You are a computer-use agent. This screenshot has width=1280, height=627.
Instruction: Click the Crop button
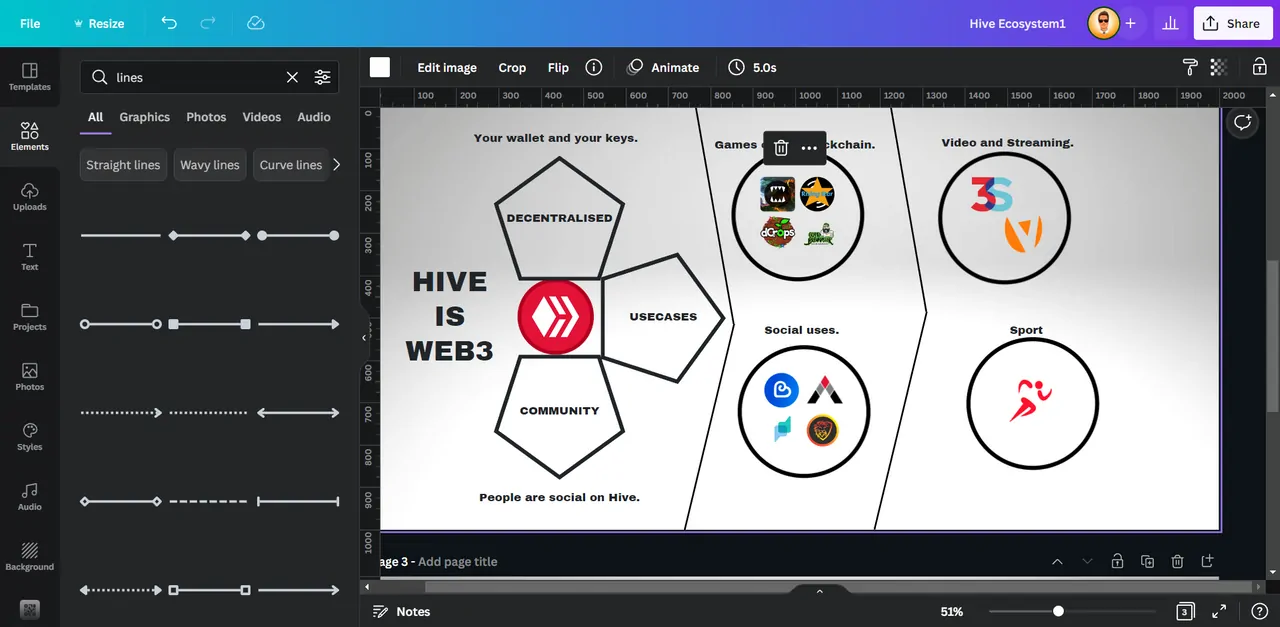pyautogui.click(x=512, y=67)
